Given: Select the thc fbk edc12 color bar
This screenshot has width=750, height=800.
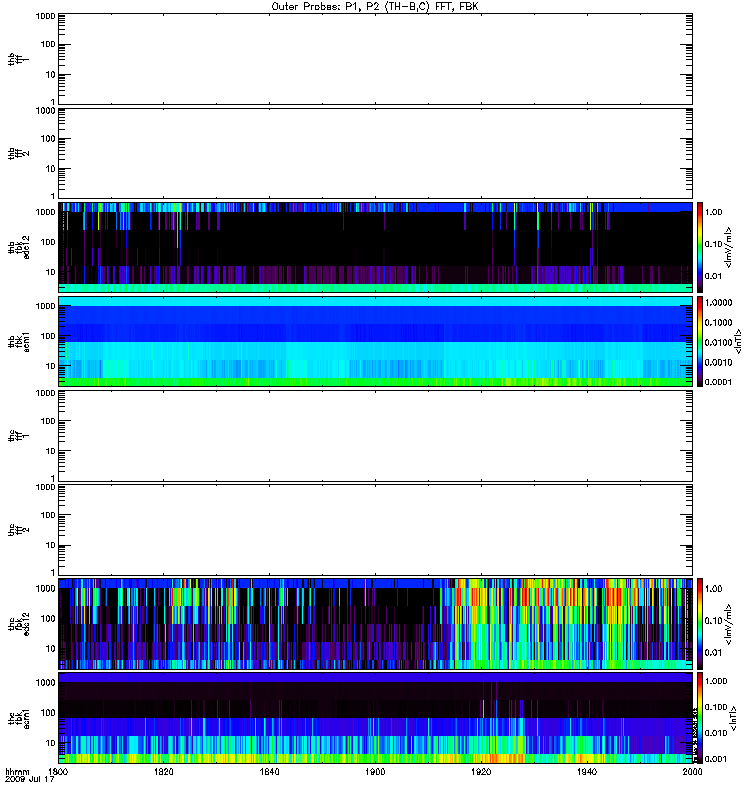Looking at the screenshot, I should coord(700,624).
